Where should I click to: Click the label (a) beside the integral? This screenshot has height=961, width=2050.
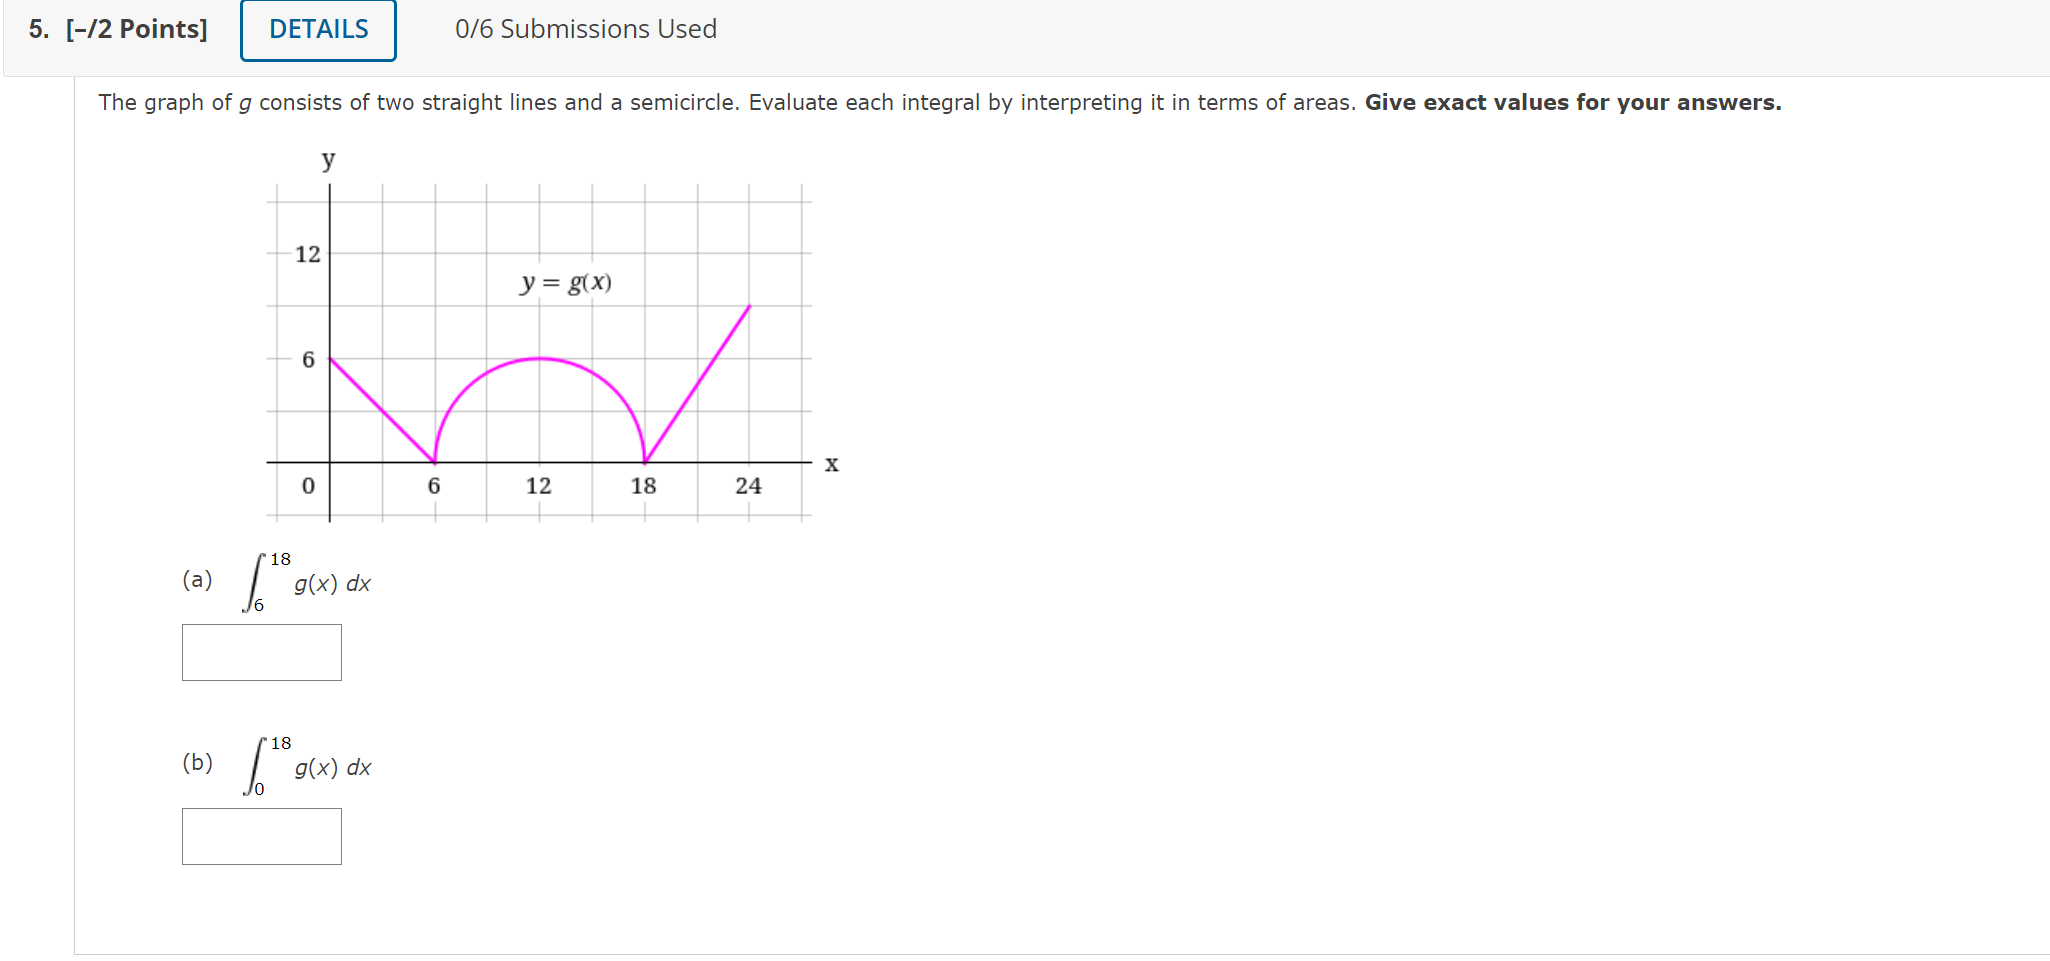click(x=198, y=580)
